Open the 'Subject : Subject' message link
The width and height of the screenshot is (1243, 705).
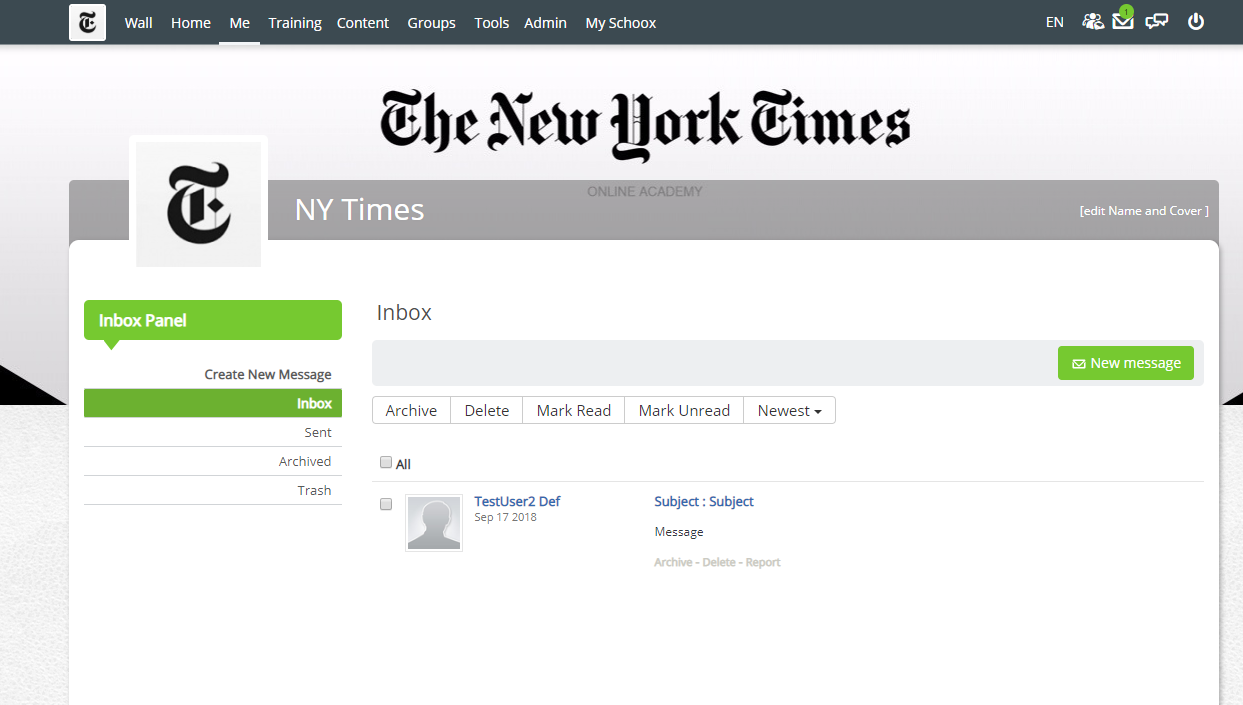coord(704,501)
